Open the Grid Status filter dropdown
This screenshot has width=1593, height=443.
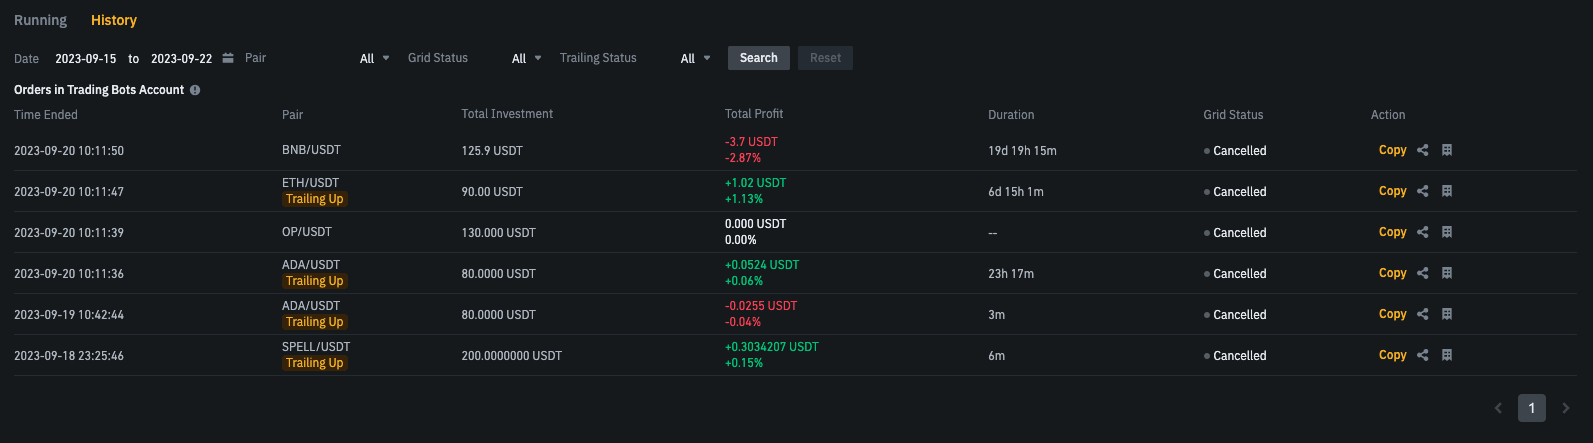point(526,58)
